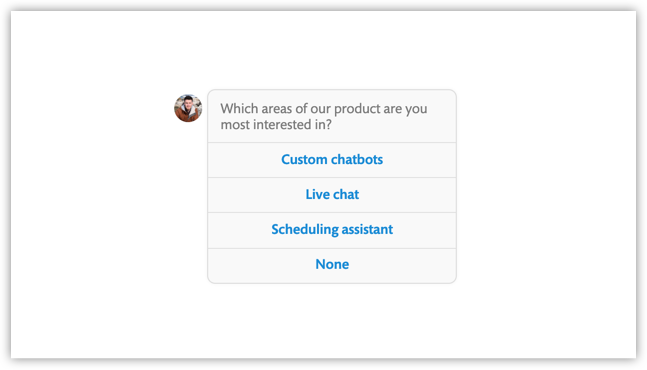647x370 pixels.
Task: Tap the second reply choice, Live chat
Action: click(332, 195)
